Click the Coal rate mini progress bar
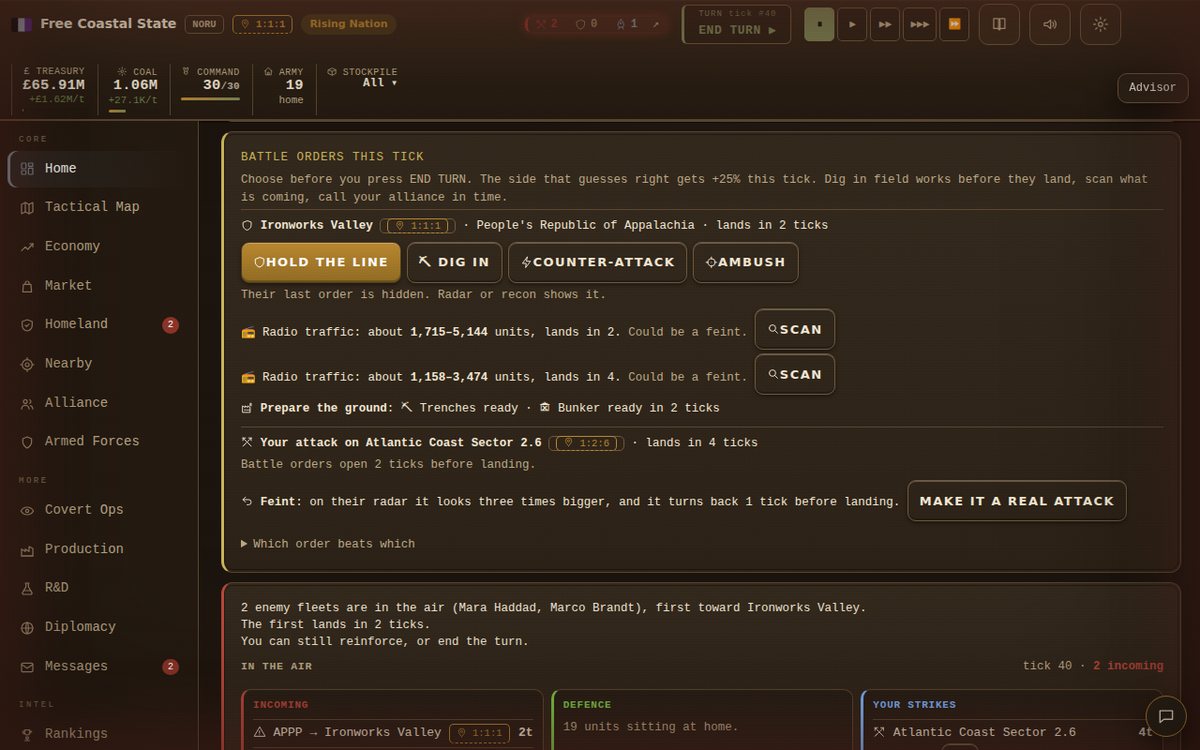The height and width of the screenshot is (750, 1200). (117, 111)
